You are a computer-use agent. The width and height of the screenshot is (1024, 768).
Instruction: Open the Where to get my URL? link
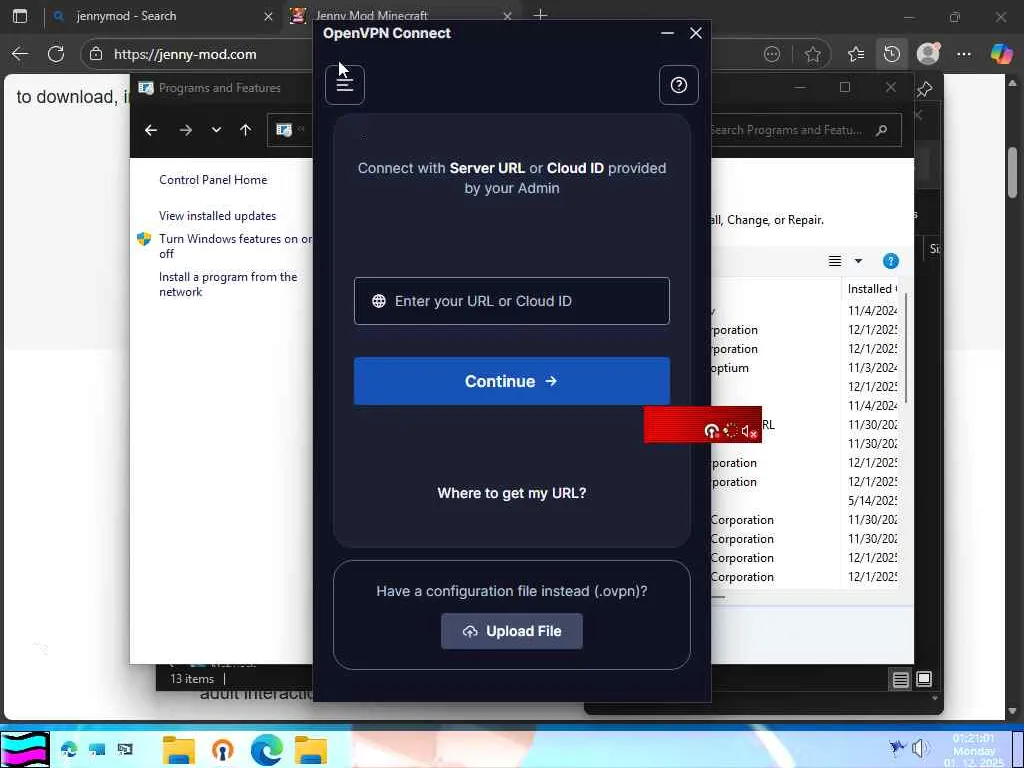pyautogui.click(x=511, y=493)
